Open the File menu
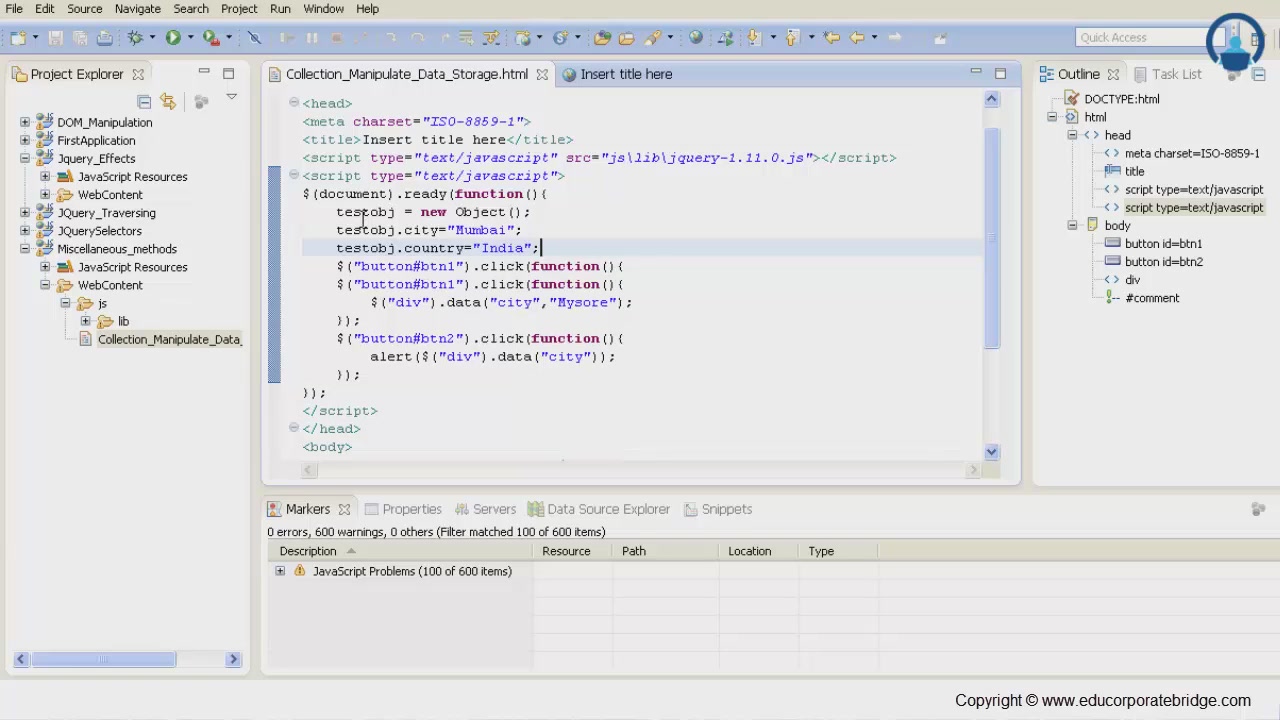1280x720 pixels. tap(14, 9)
